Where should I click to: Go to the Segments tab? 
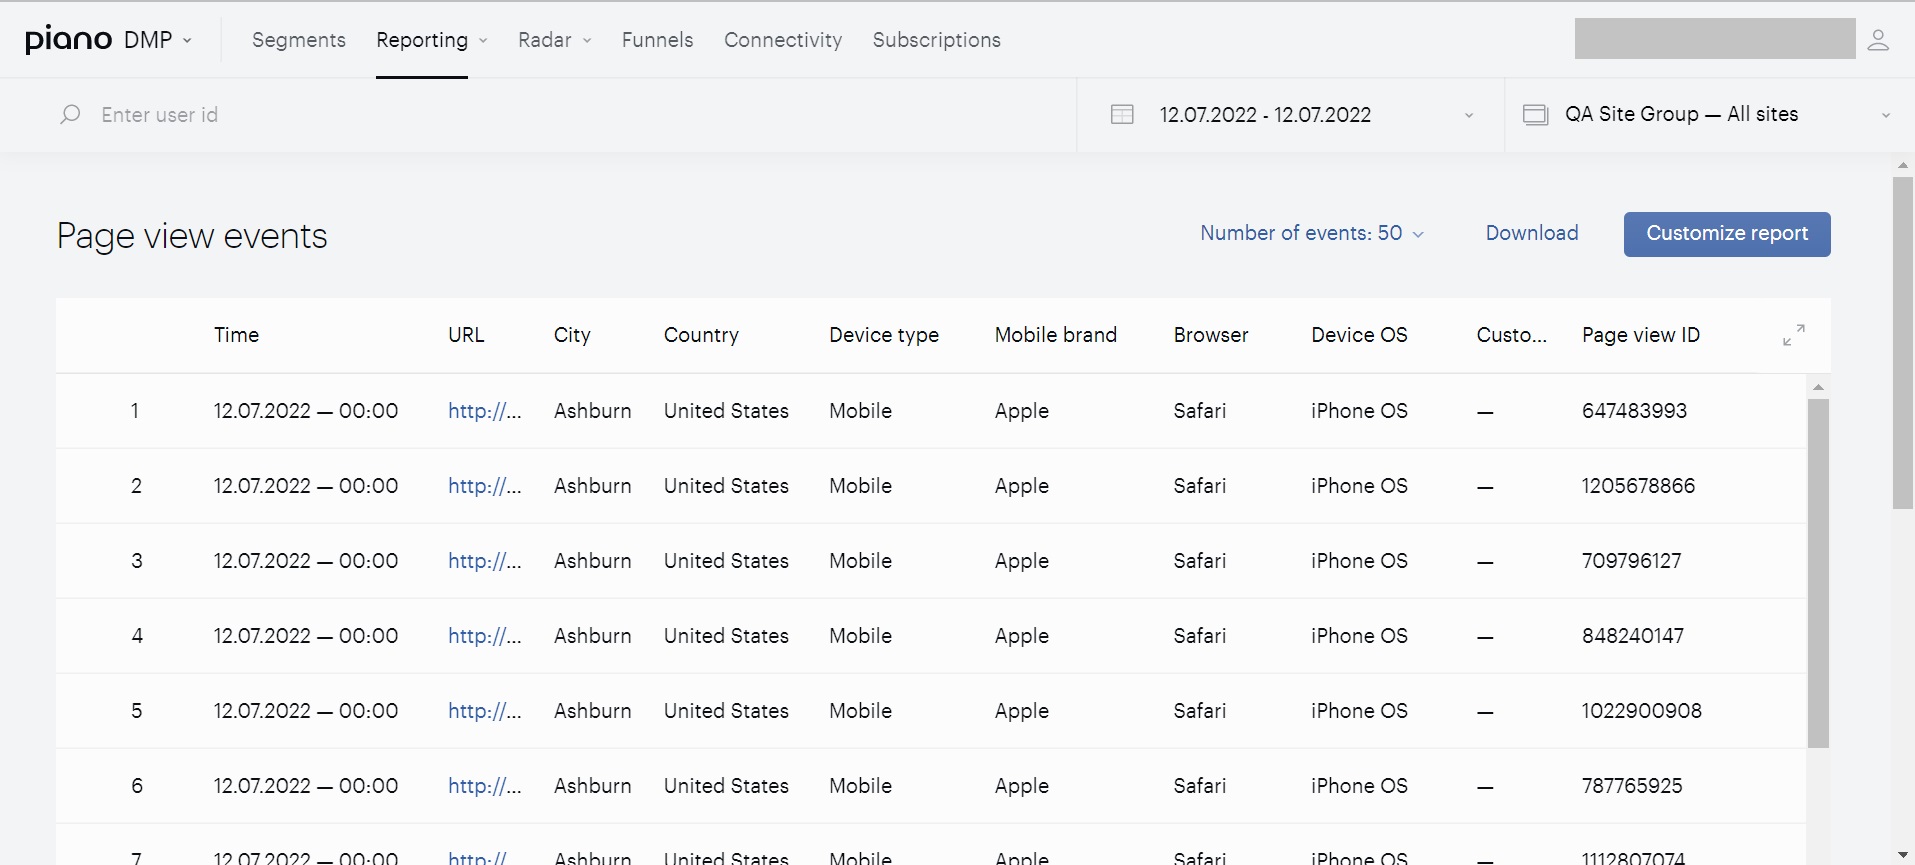tap(299, 40)
